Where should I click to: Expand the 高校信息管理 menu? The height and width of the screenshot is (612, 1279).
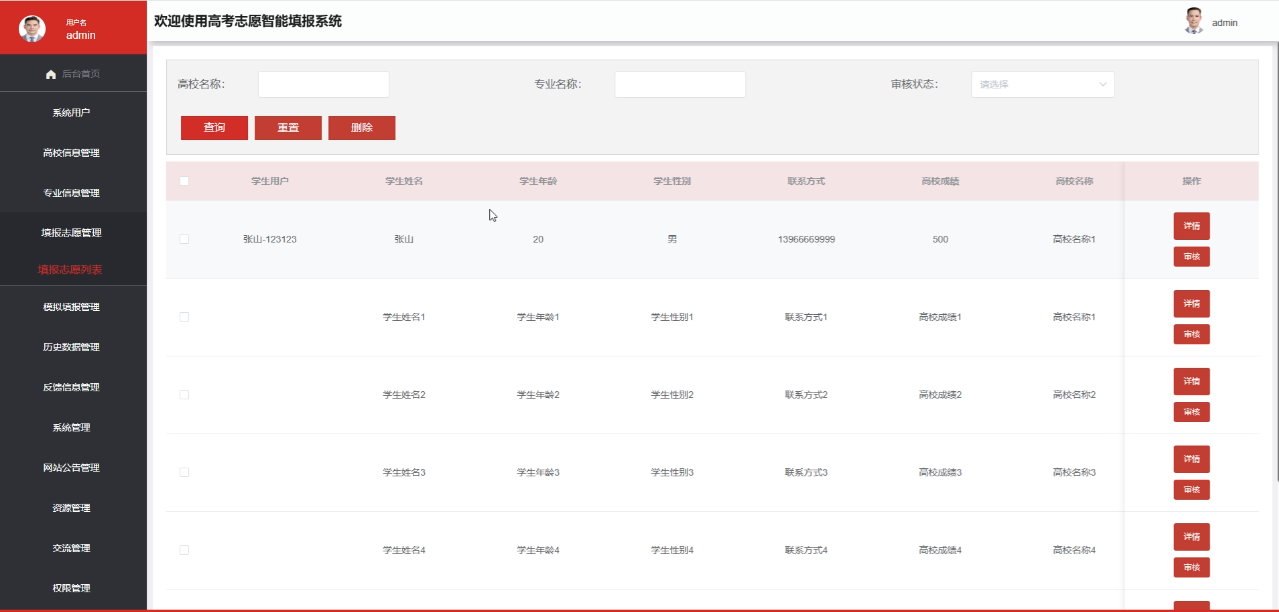73,153
